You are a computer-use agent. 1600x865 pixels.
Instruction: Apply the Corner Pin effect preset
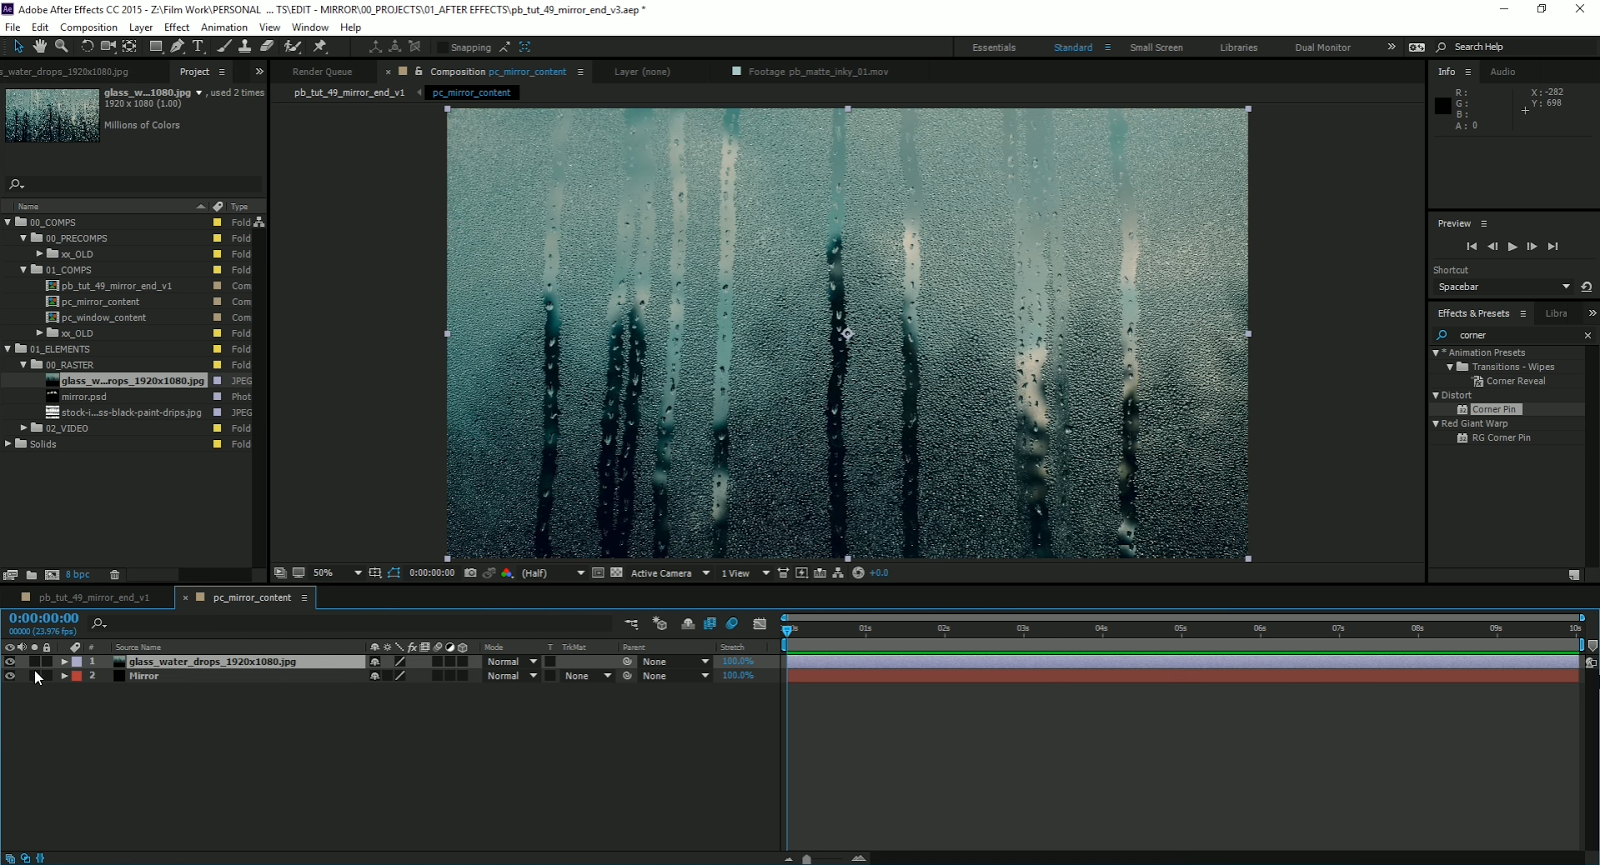tap(1493, 409)
